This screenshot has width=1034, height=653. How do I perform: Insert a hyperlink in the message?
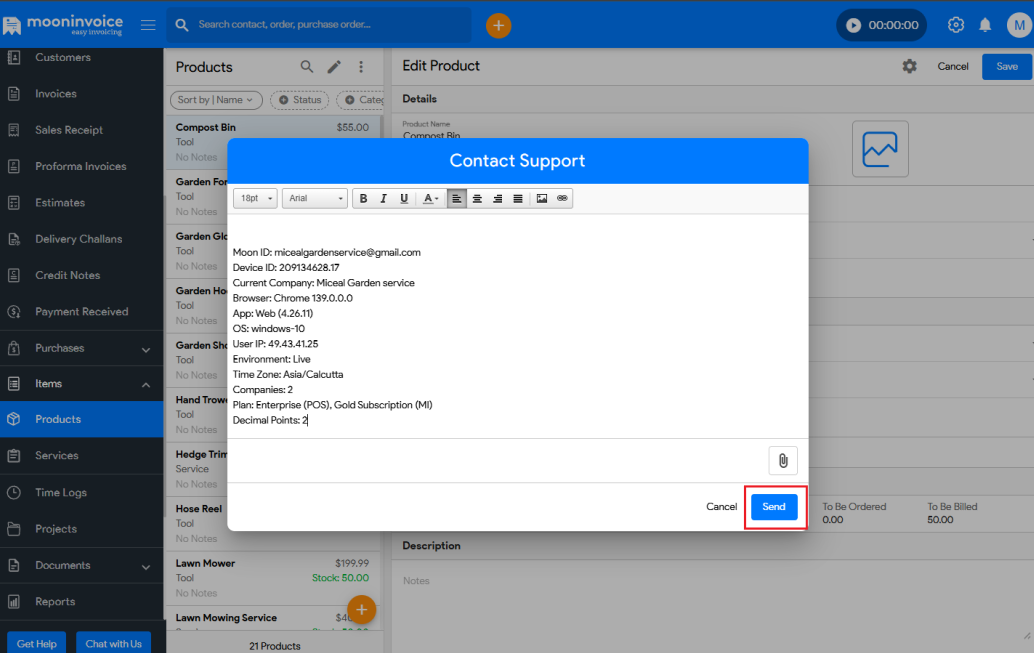pyautogui.click(x=562, y=199)
